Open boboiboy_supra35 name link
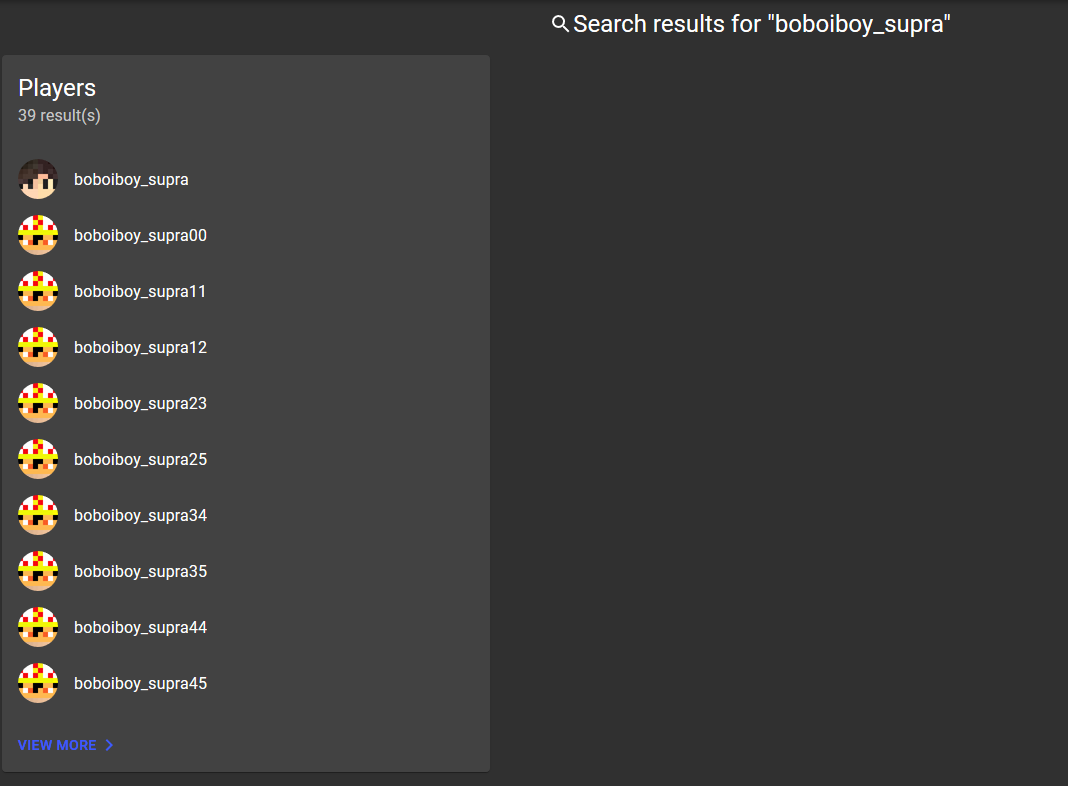 pyautogui.click(x=140, y=571)
